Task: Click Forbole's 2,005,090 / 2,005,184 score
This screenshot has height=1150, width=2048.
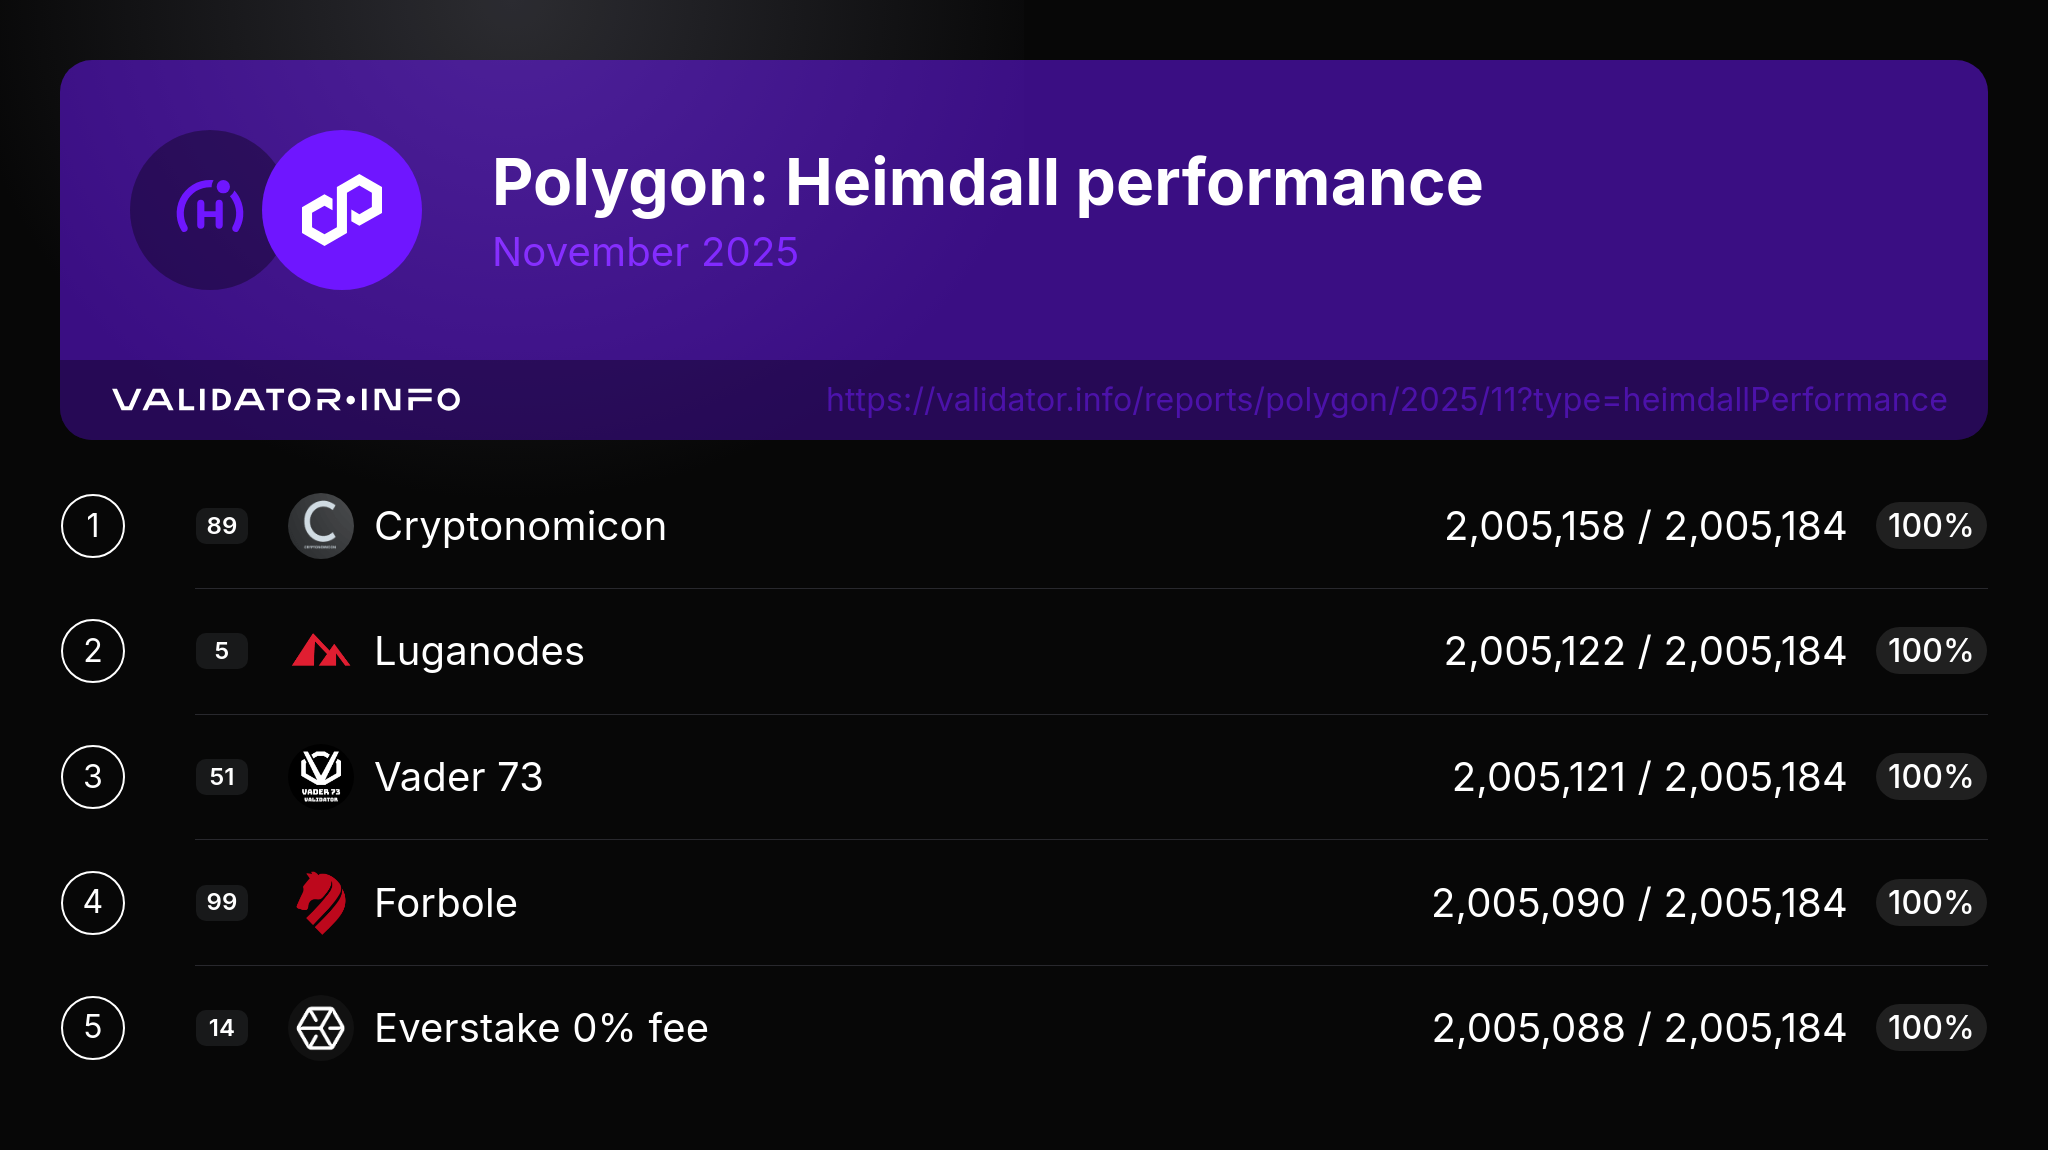Action: click(1638, 903)
